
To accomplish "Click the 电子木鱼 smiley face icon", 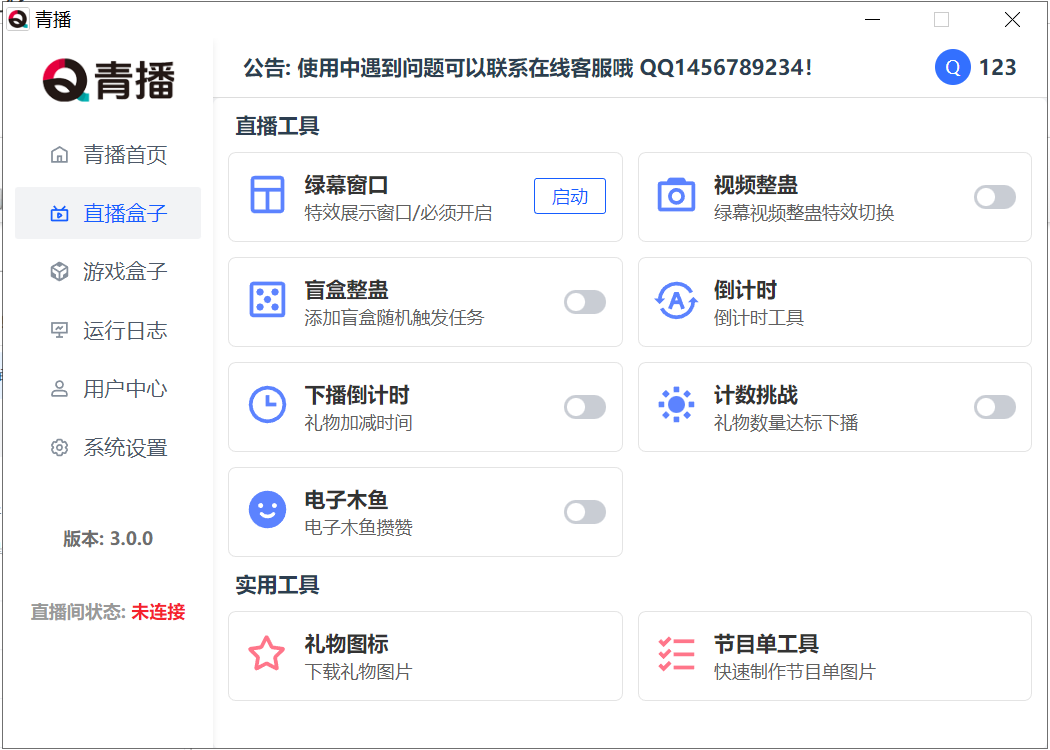I will pyautogui.click(x=267, y=510).
